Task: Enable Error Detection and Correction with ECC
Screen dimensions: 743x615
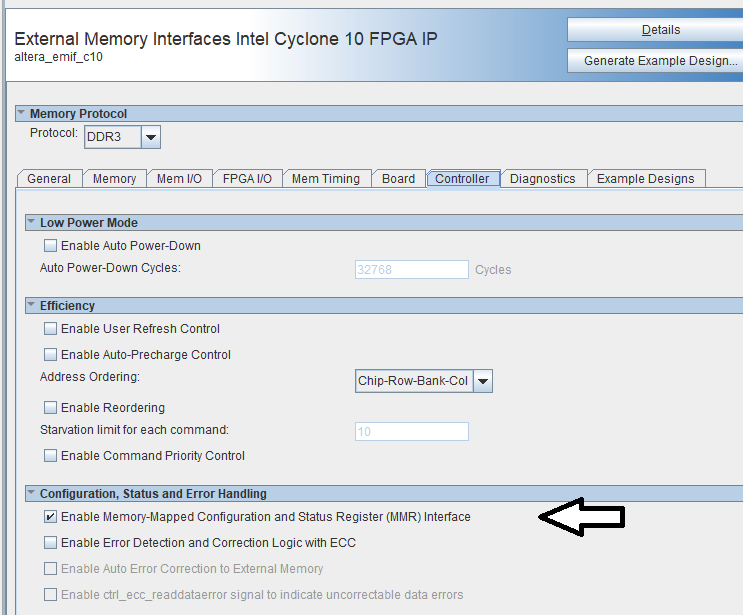Action: coord(50,543)
